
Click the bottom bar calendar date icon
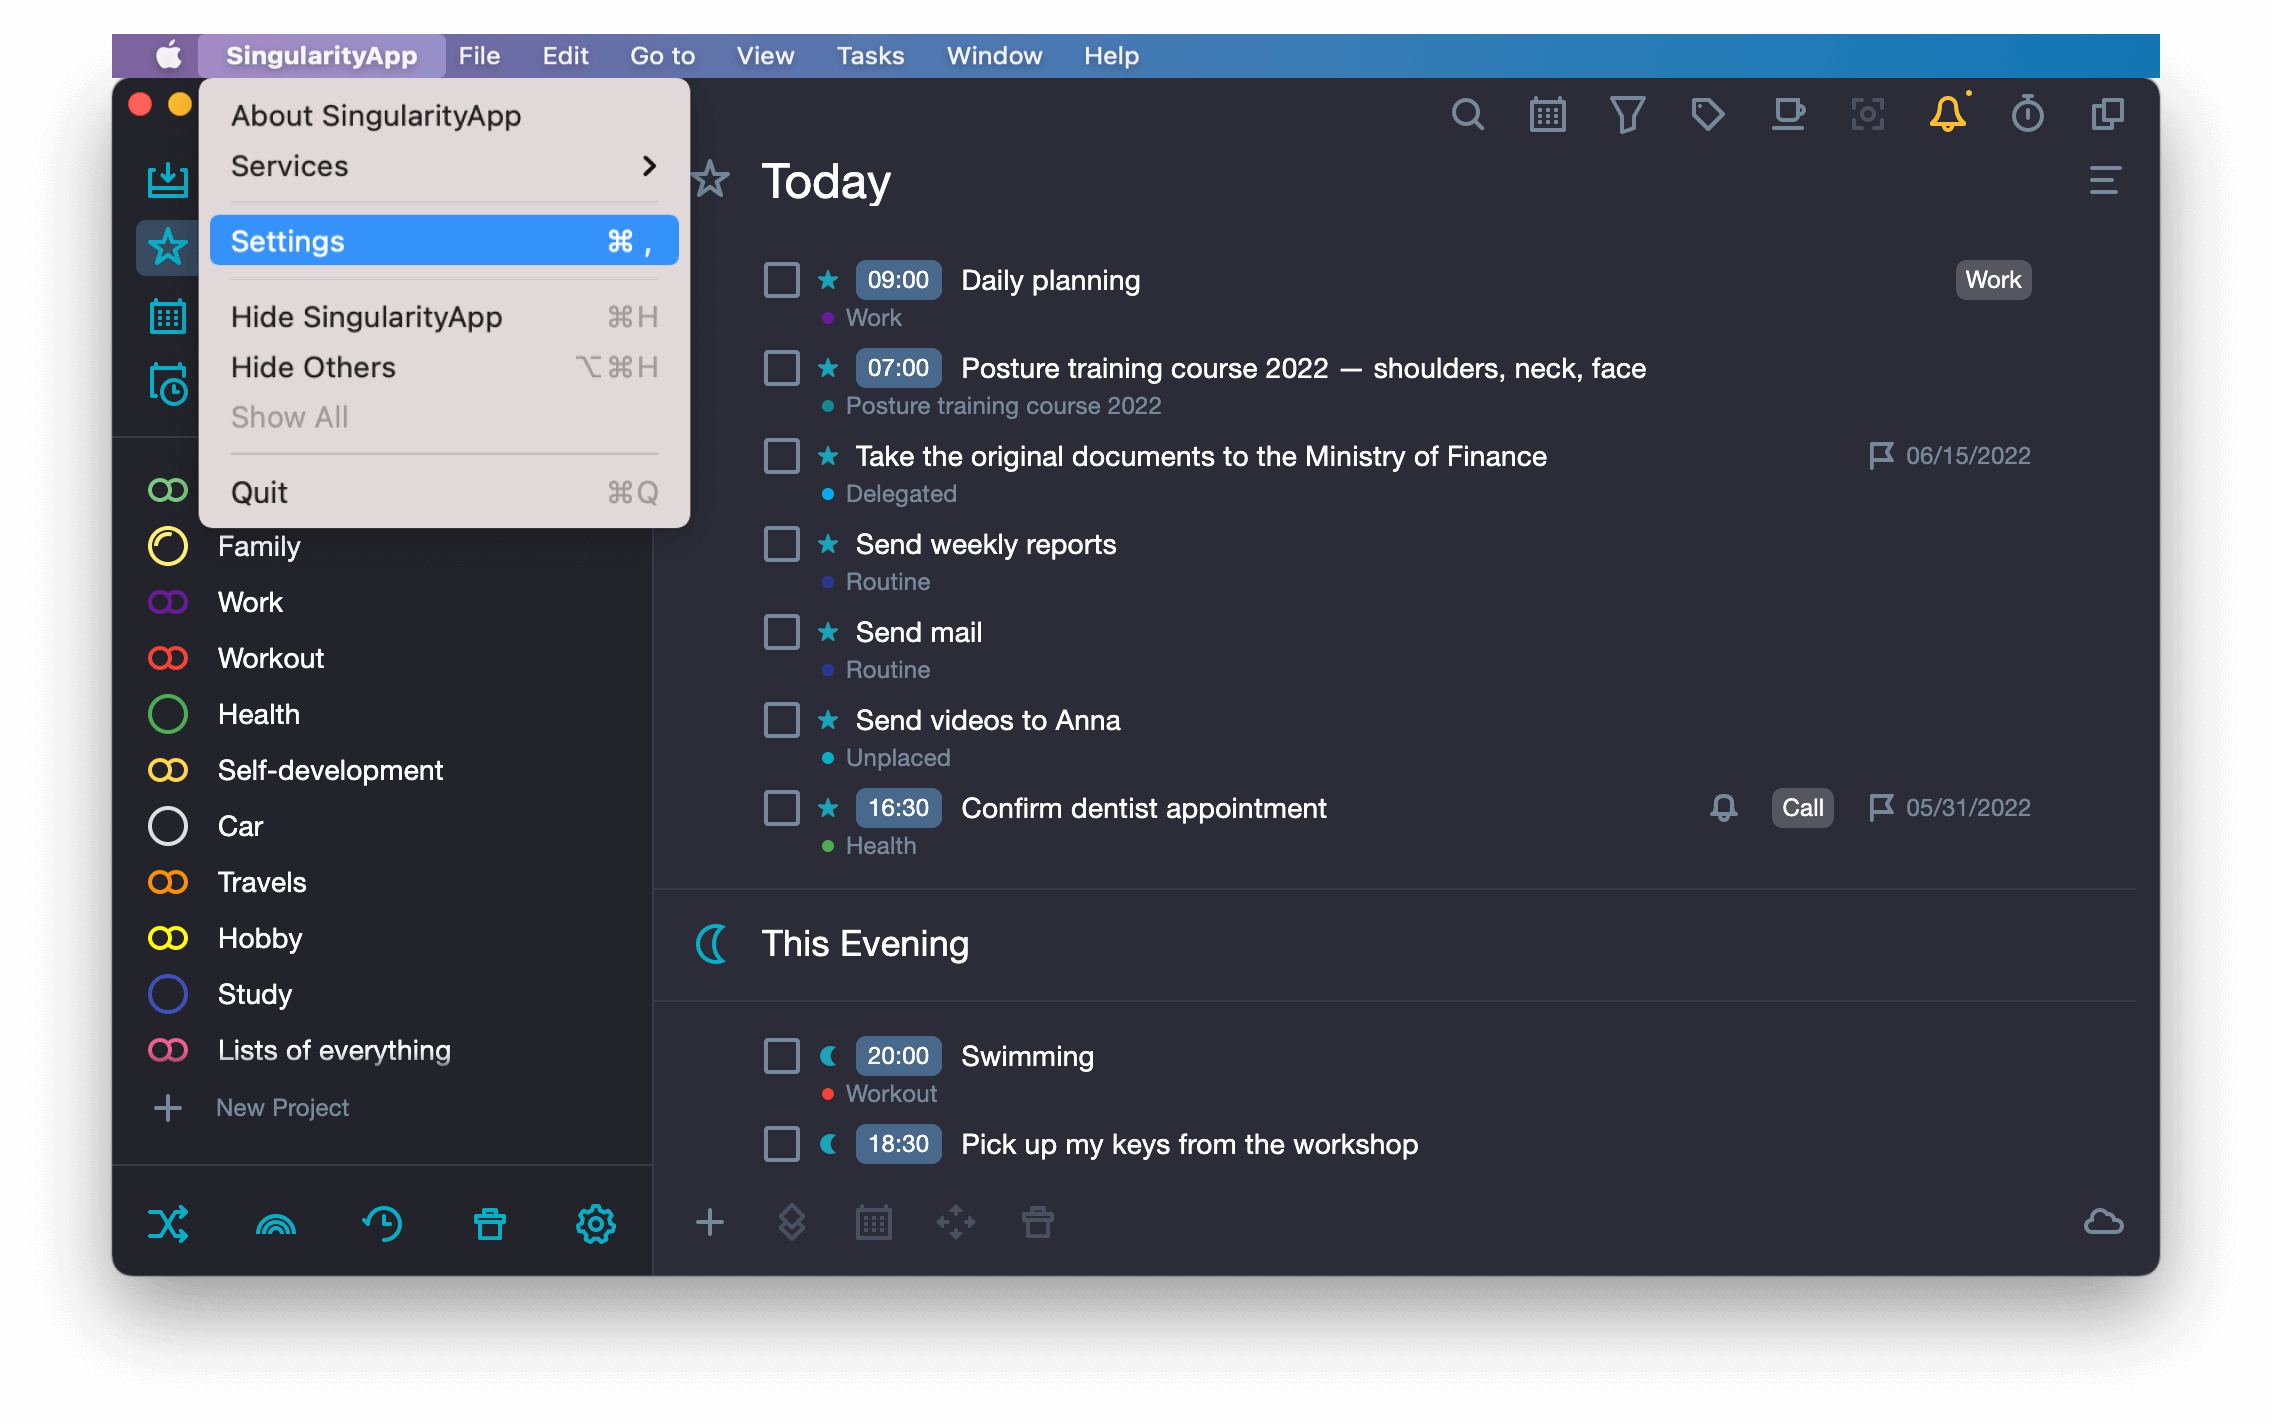tap(874, 1222)
